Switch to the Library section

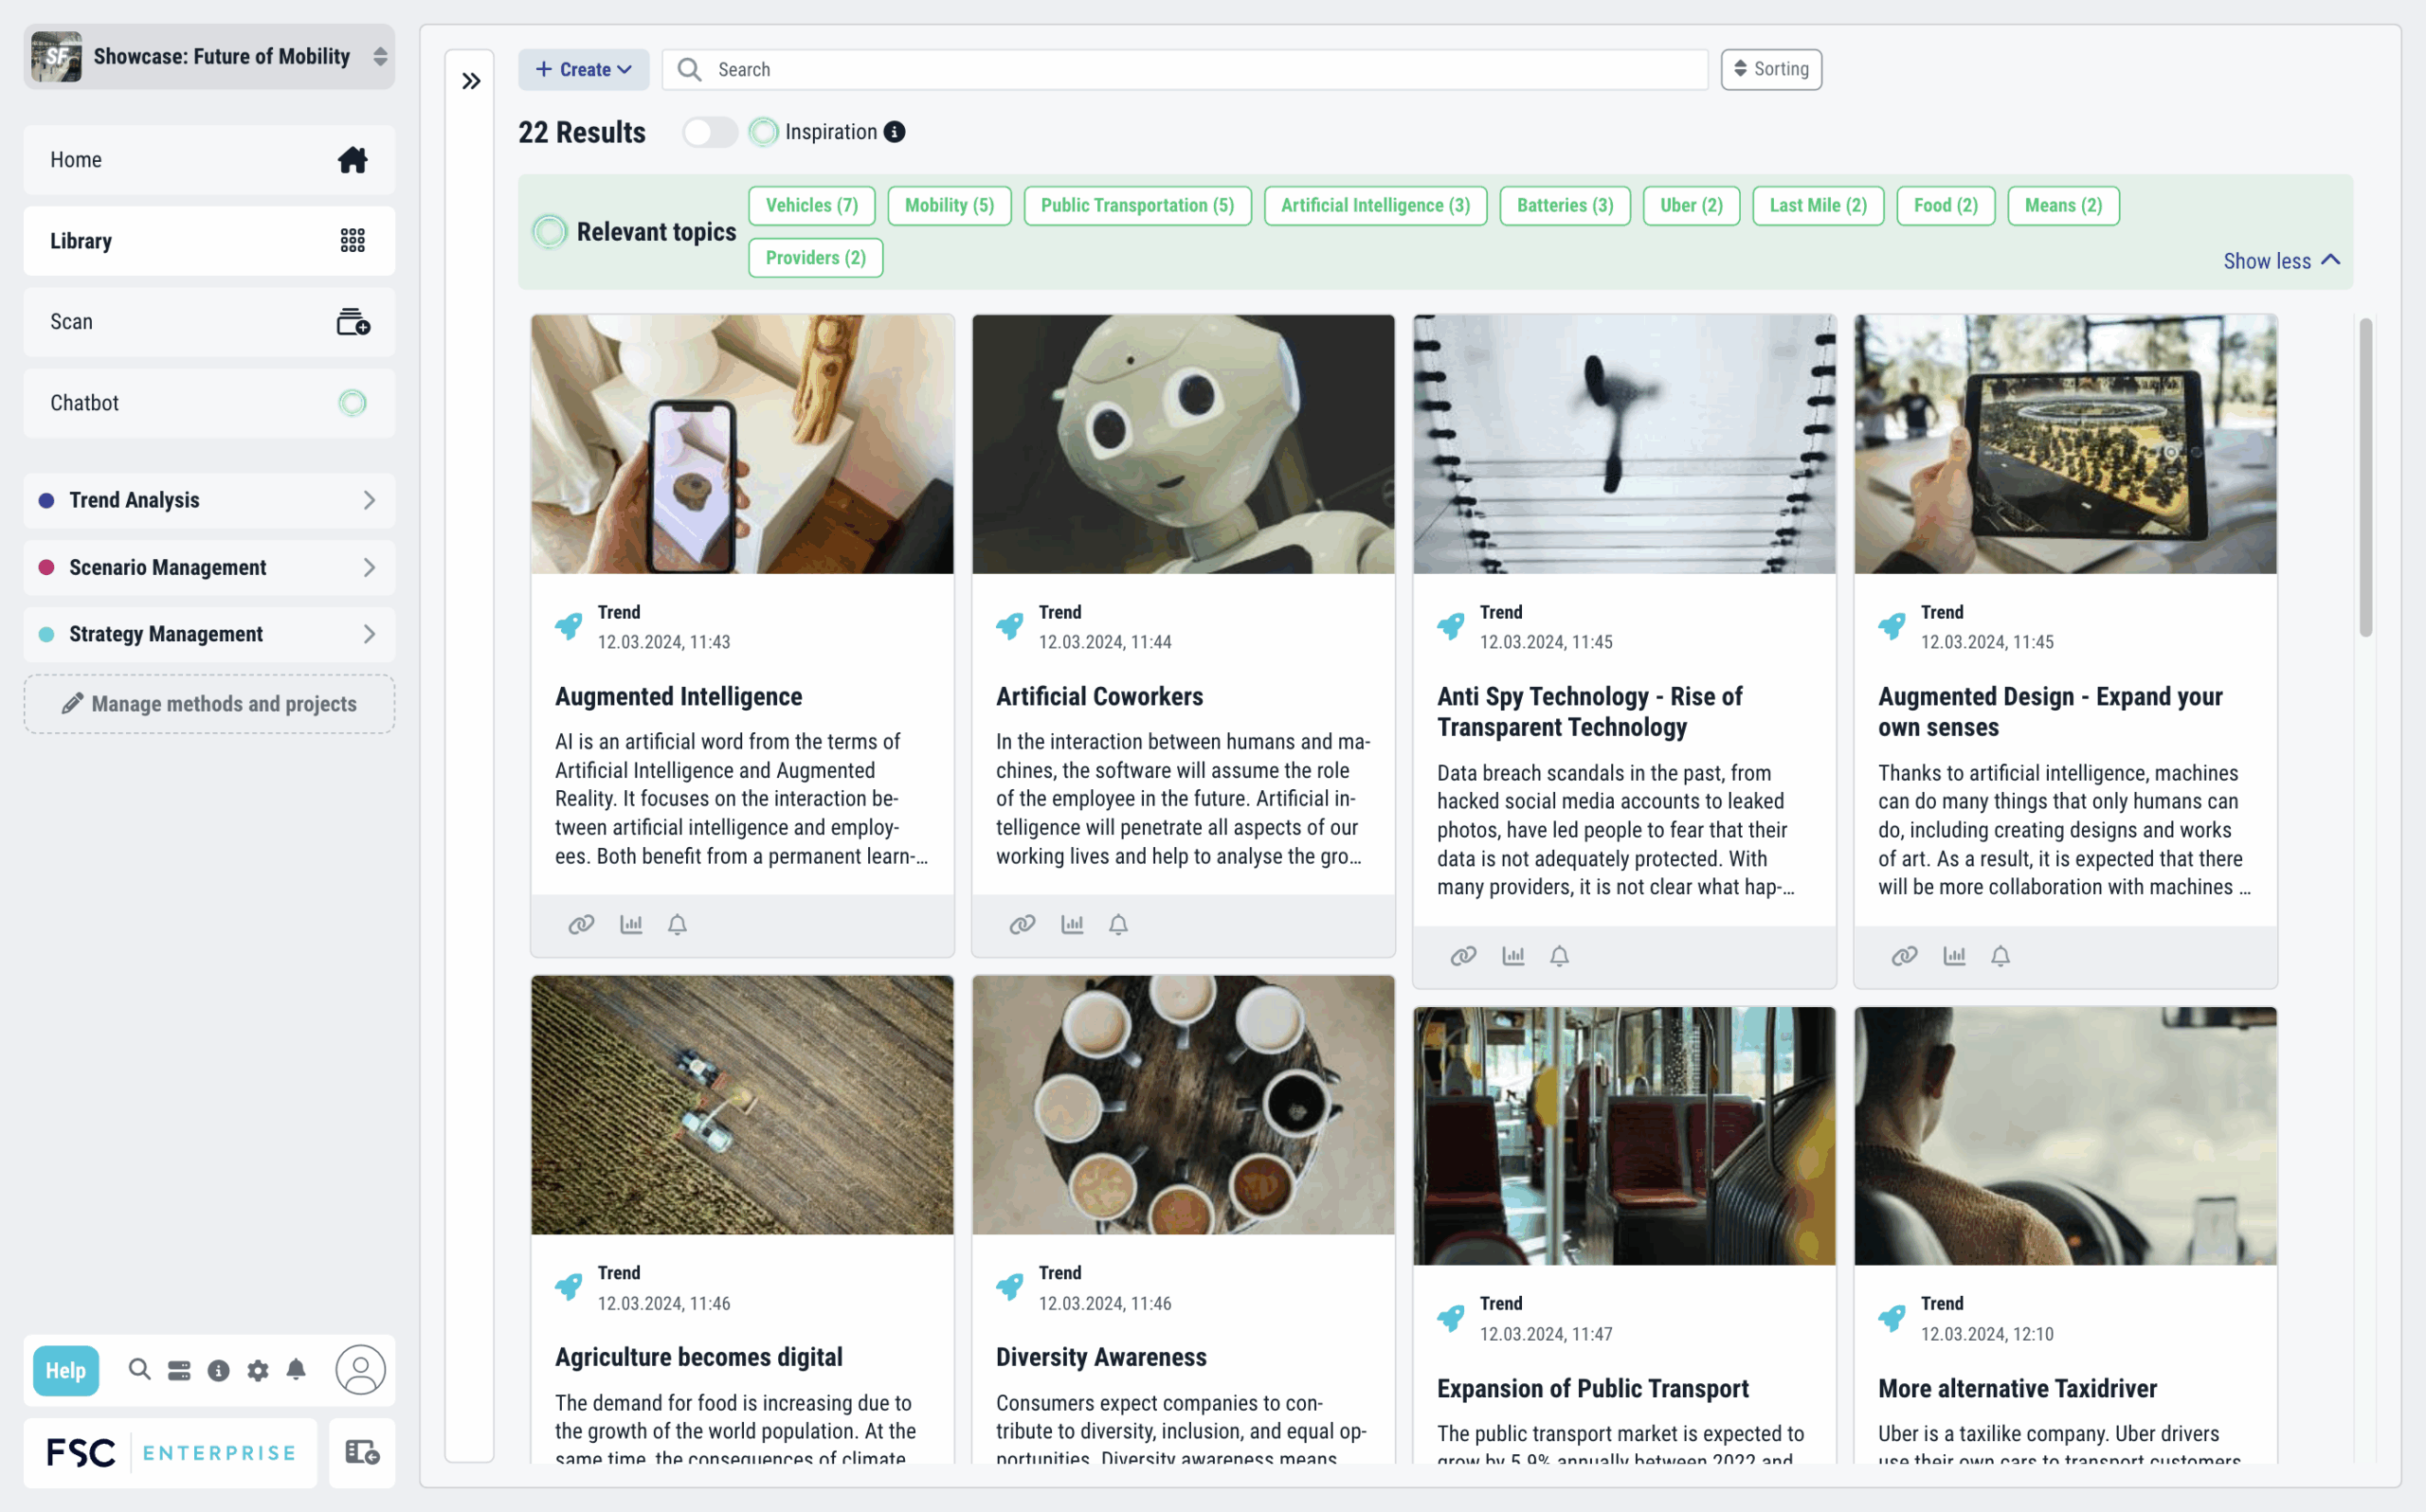point(209,240)
